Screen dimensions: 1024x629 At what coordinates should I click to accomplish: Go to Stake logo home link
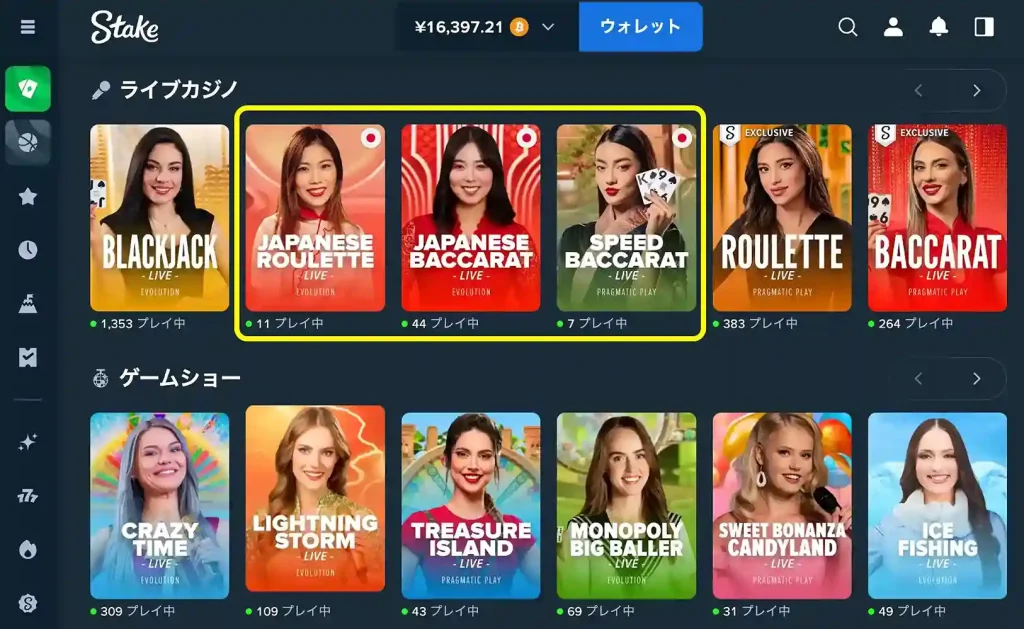(x=124, y=27)
